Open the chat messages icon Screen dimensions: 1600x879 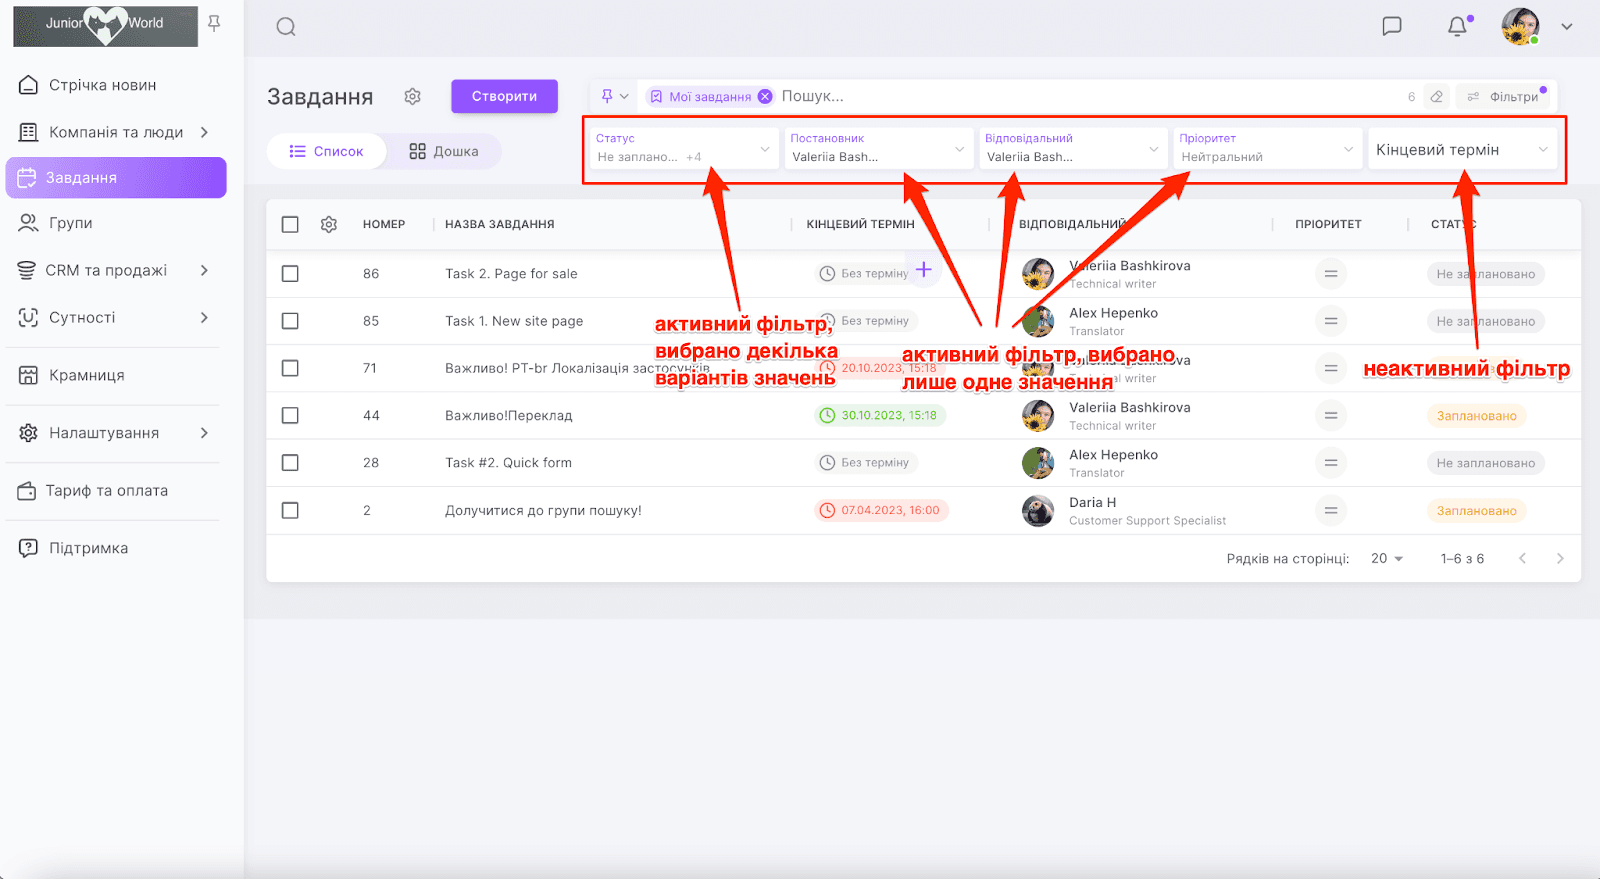(x=1392, y=27)
